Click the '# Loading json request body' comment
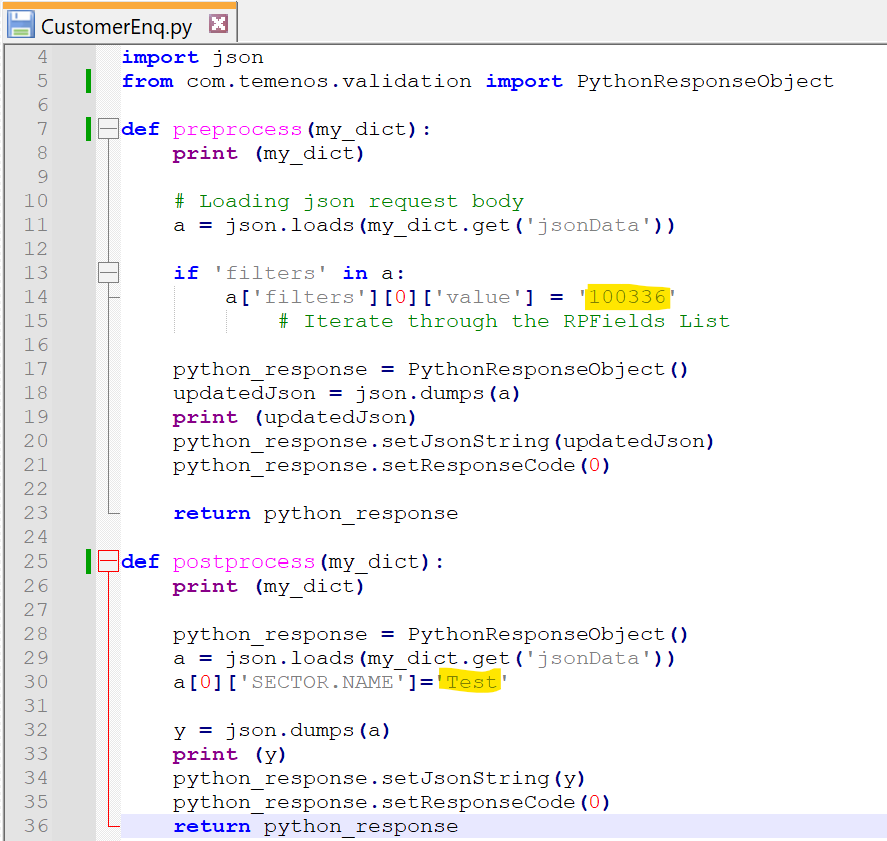 [x=361, y=201]
